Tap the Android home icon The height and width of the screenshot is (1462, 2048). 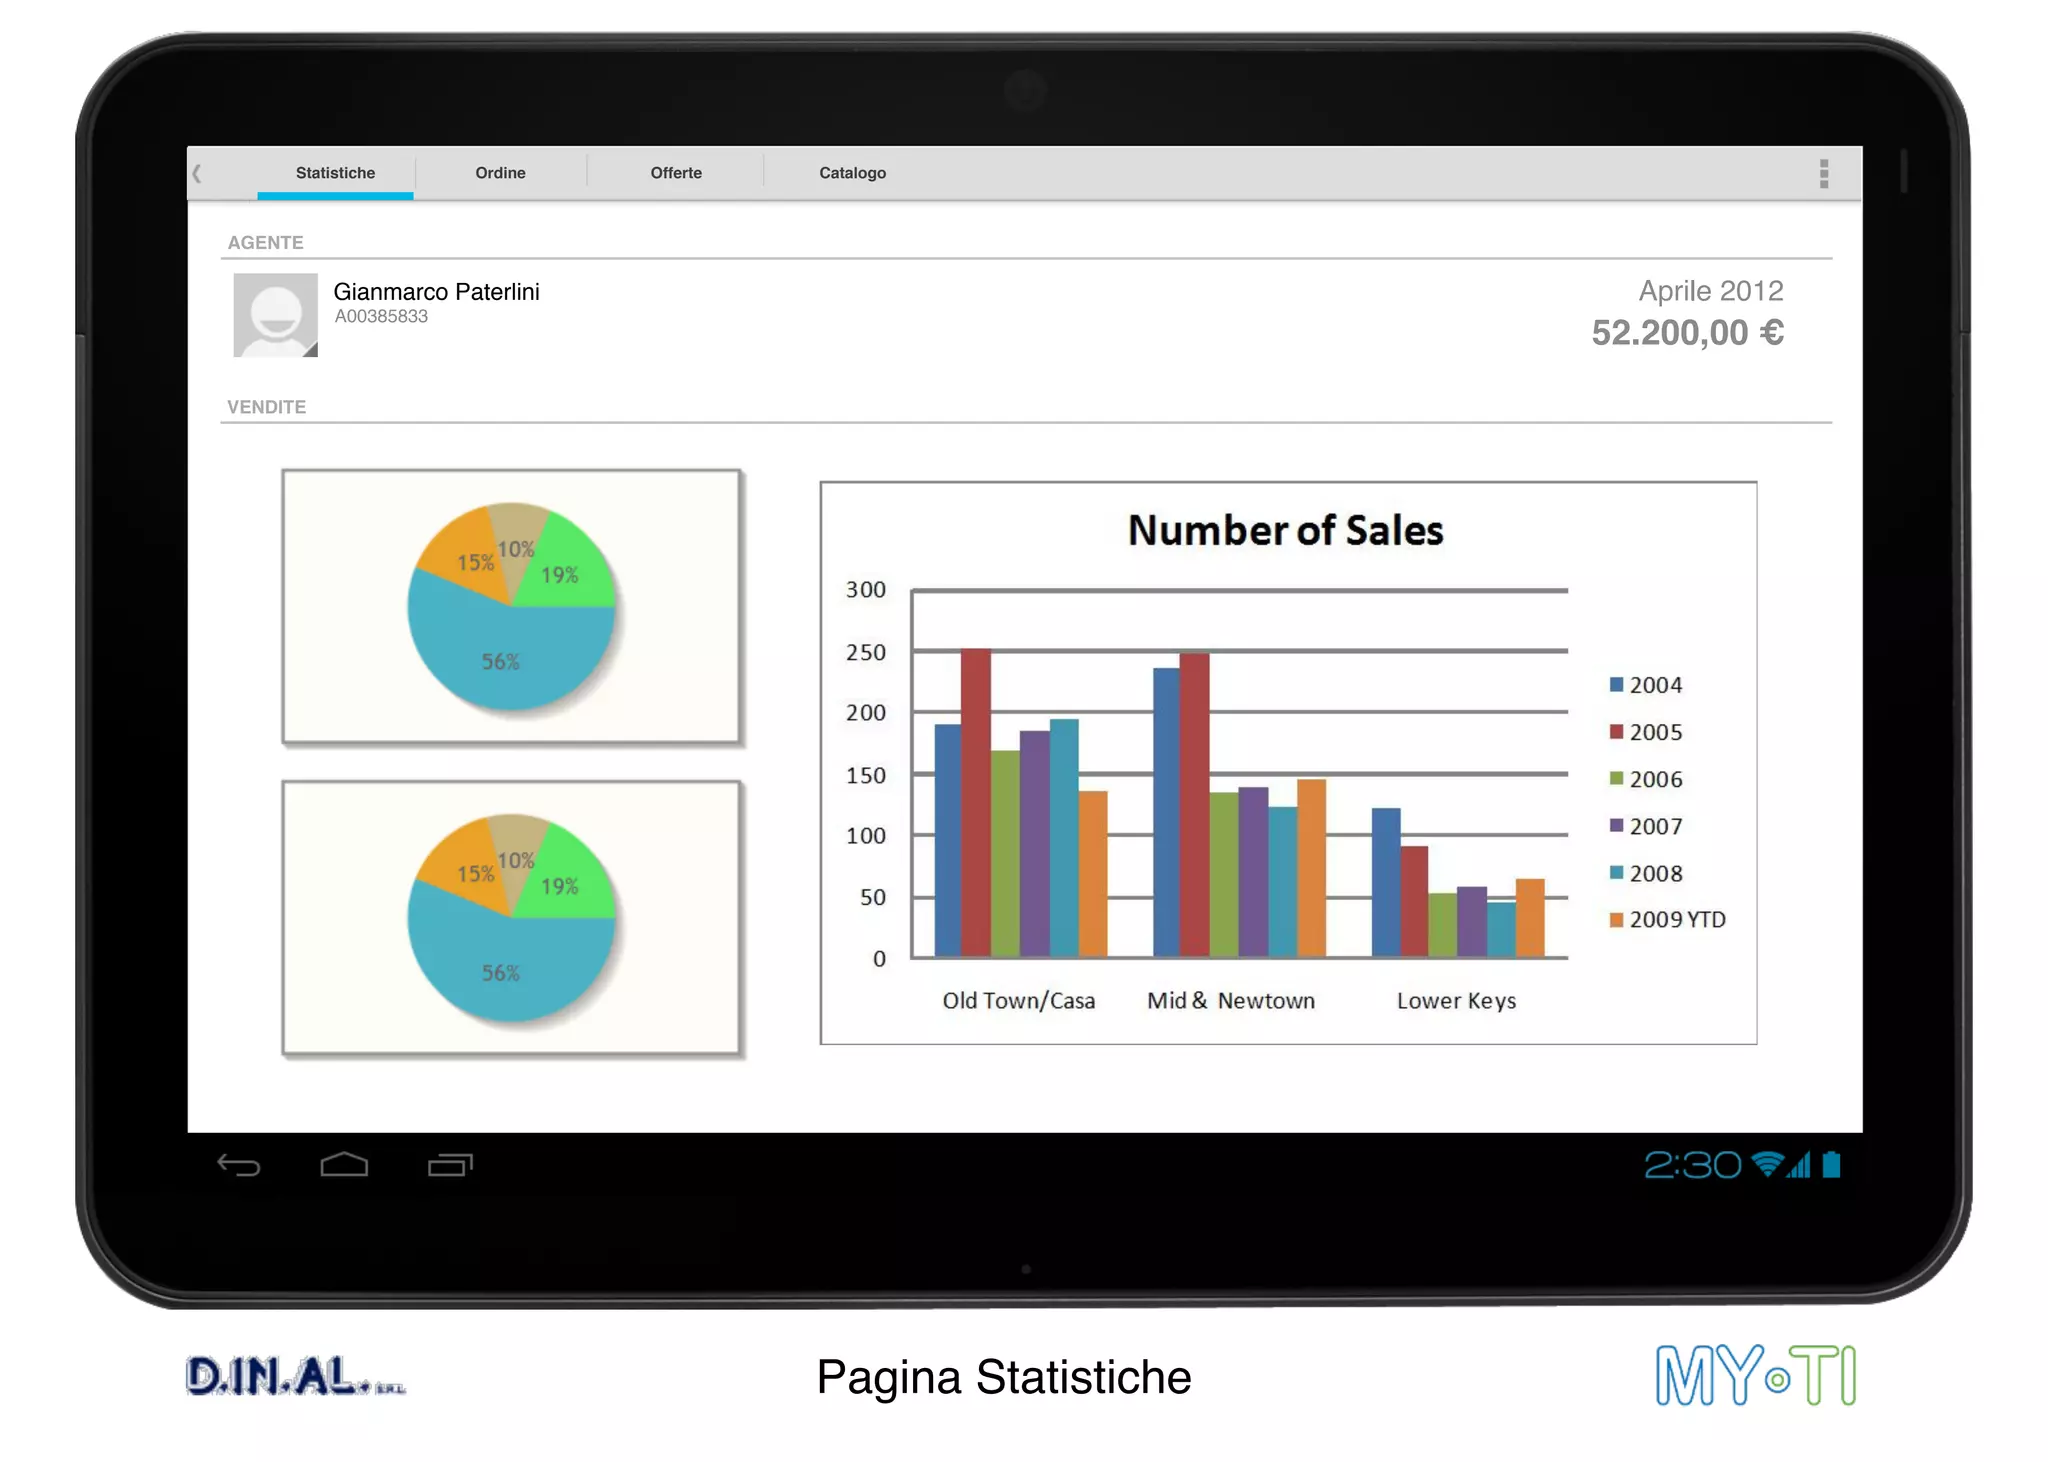(x=344, y=1165)
